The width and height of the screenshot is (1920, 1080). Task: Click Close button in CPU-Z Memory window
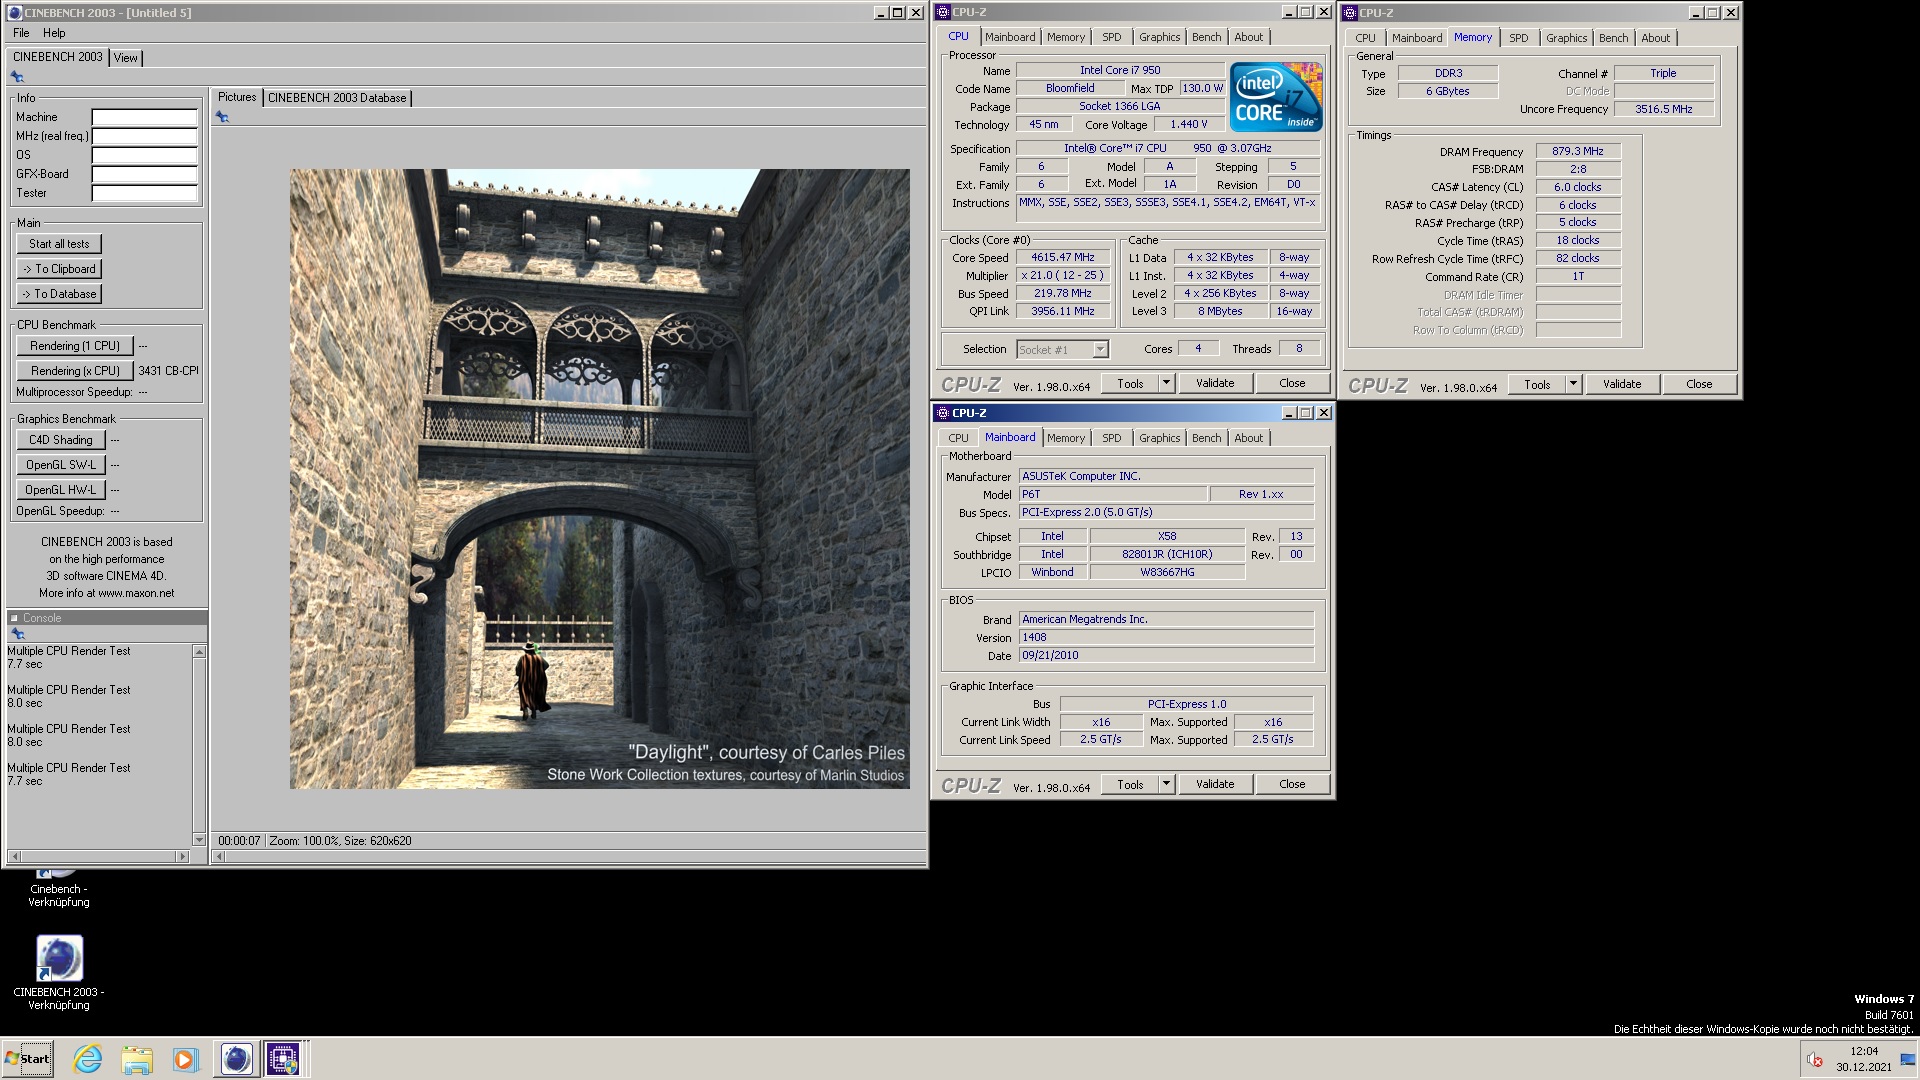(x=1699, y=384)
